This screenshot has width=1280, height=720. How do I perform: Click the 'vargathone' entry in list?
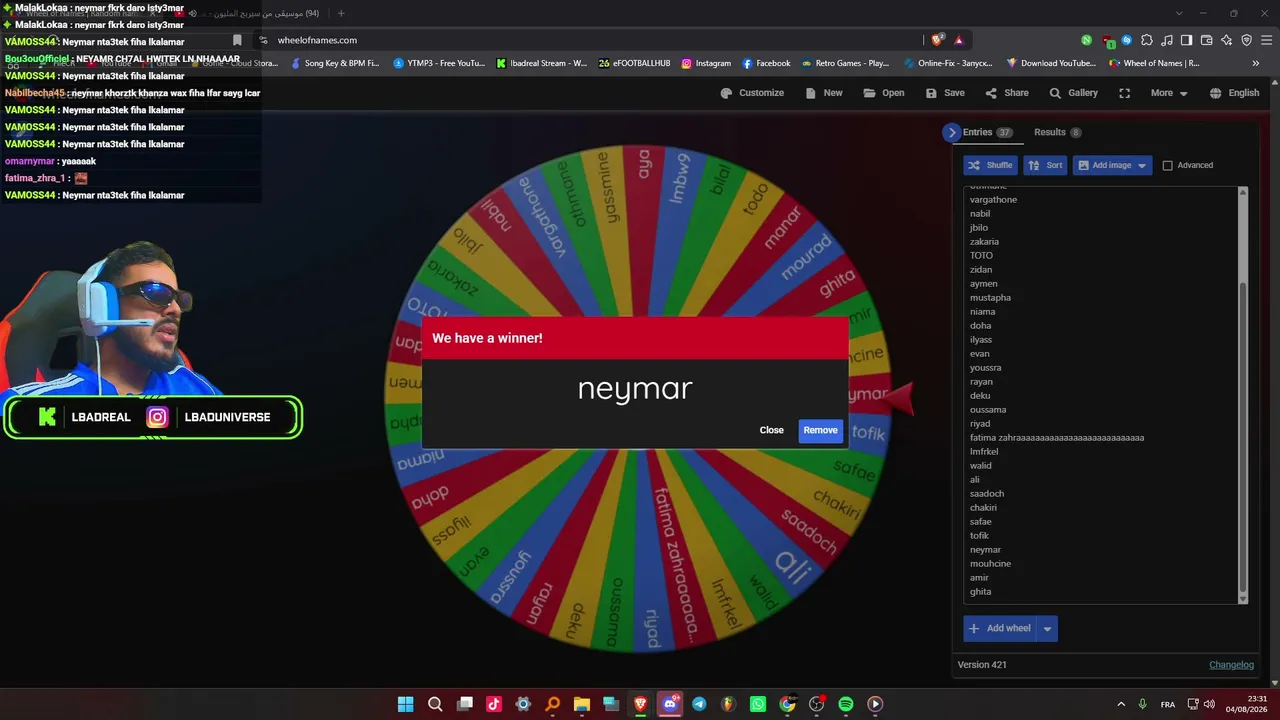(x=993, y=200)
